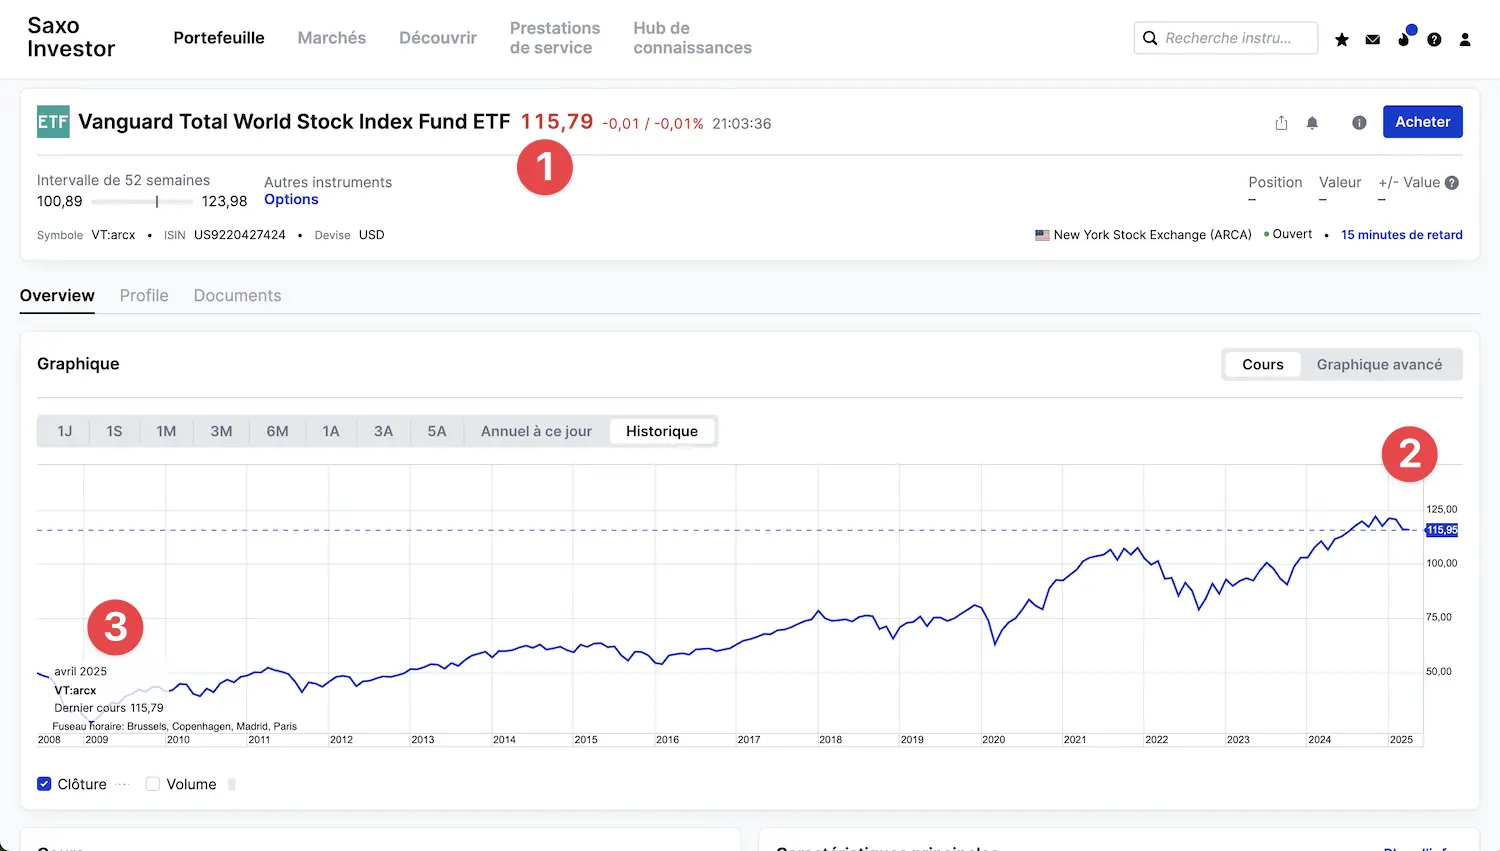This screenshot has height=851, width=1500.
Task: Click the US flag exchange icon
Action: pyautogui.click(x=1042, y=235)
